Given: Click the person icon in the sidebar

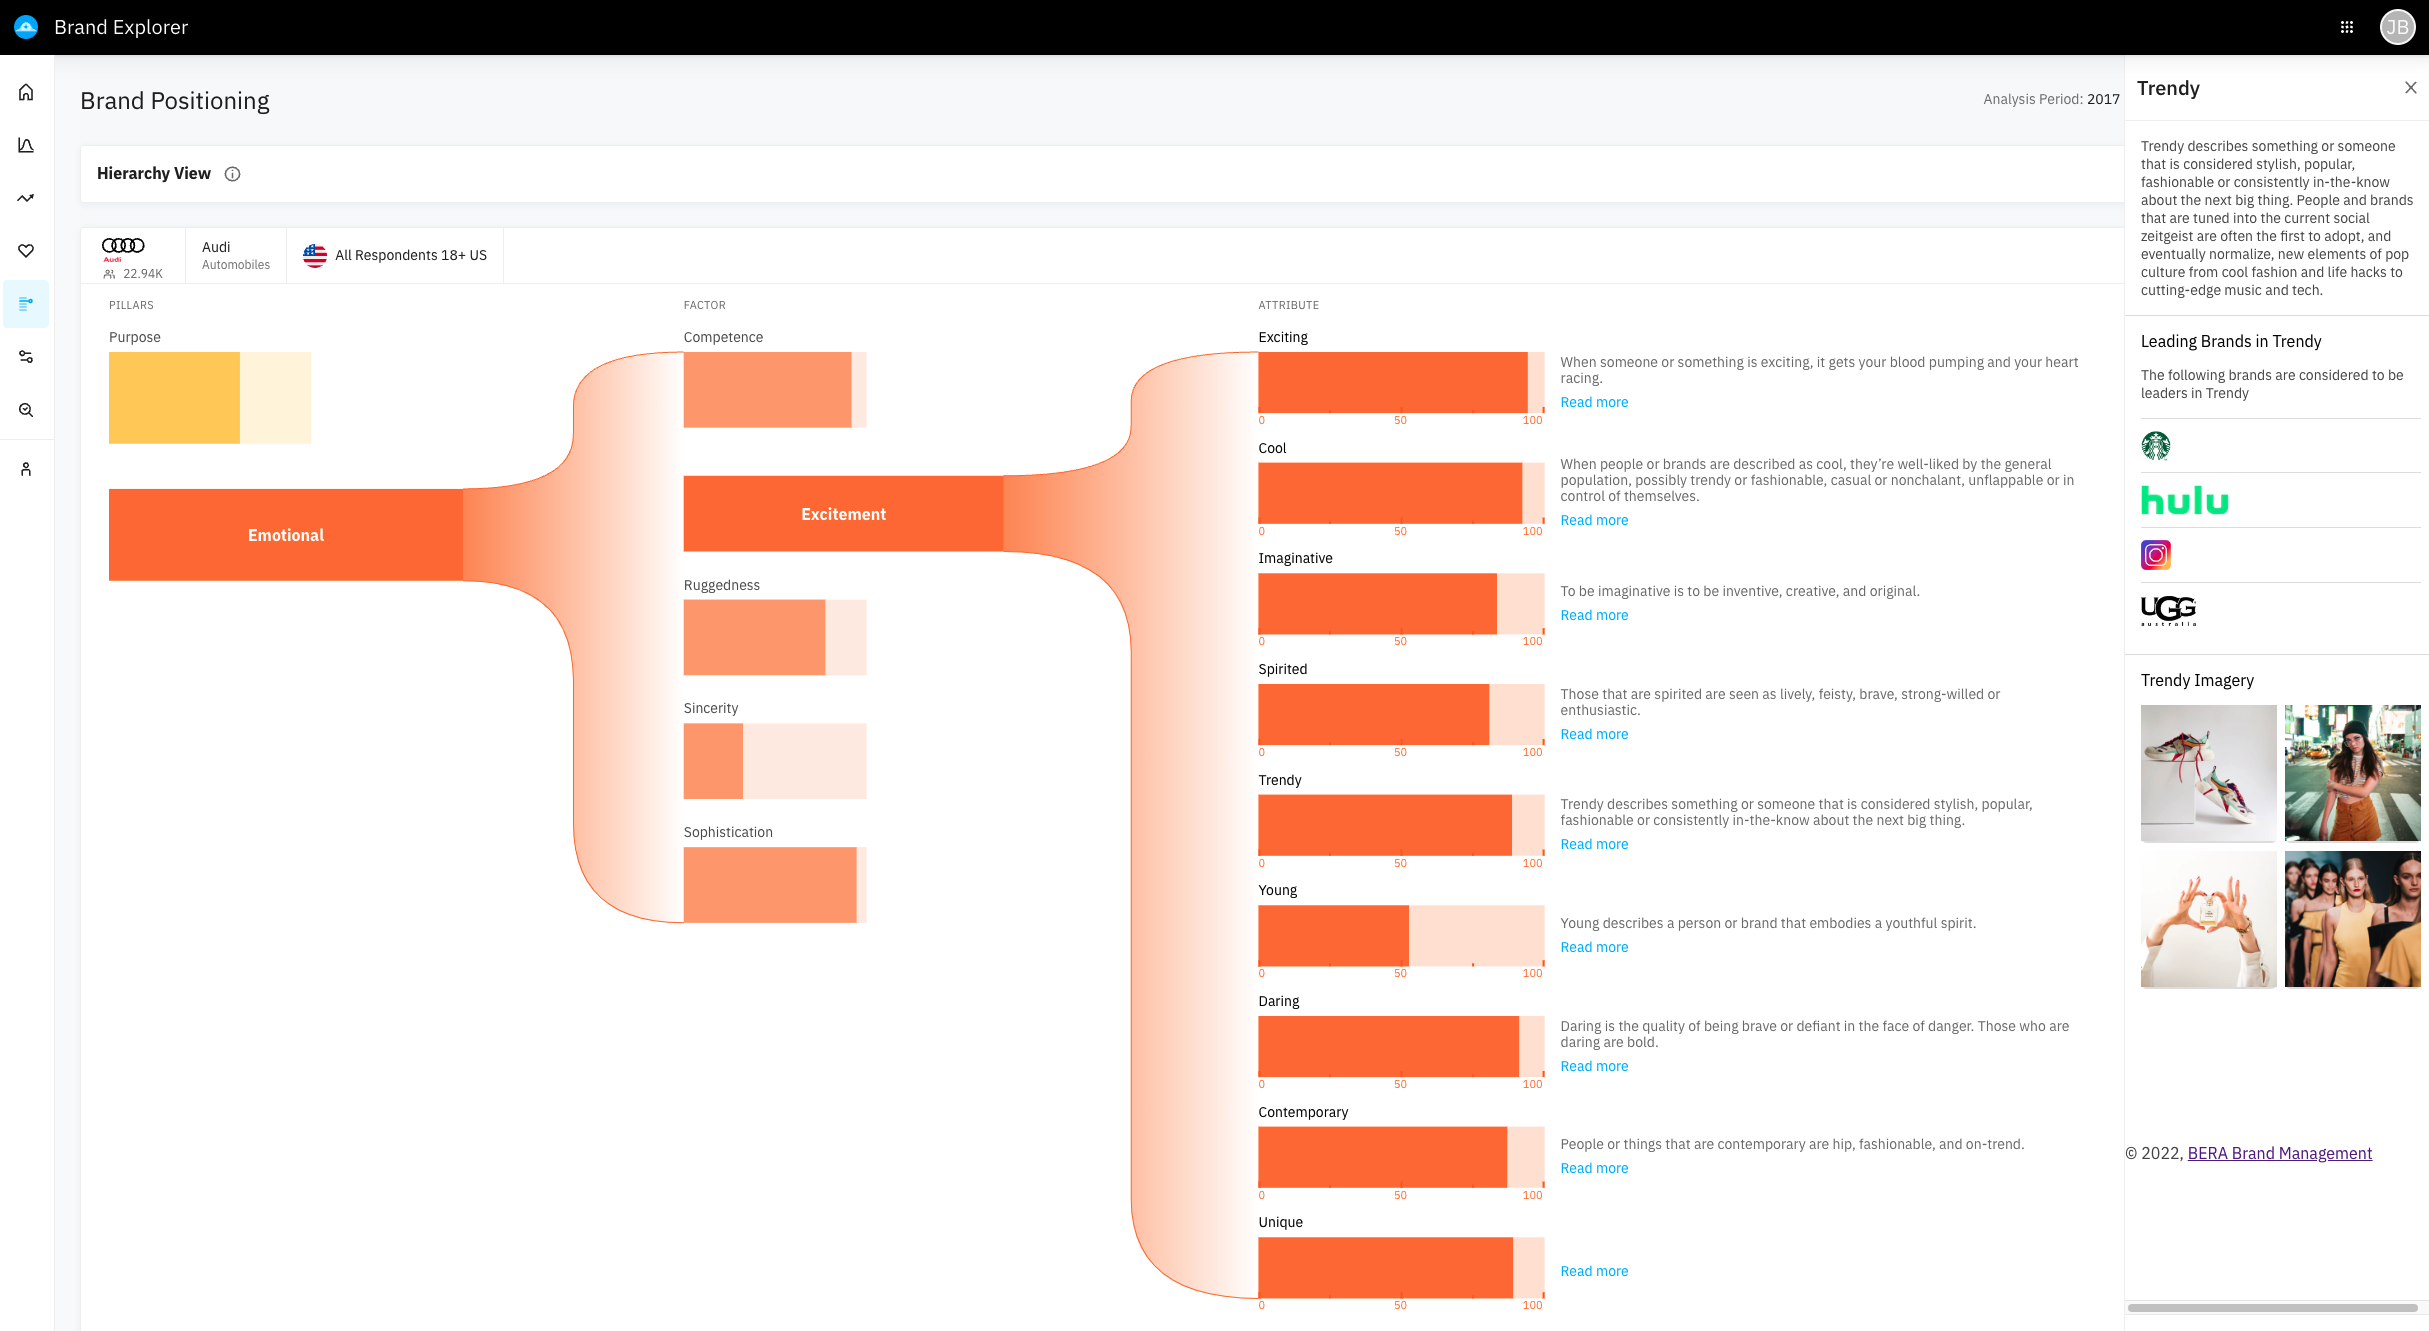Looking at the screenshot, I should tap(26, 469).
